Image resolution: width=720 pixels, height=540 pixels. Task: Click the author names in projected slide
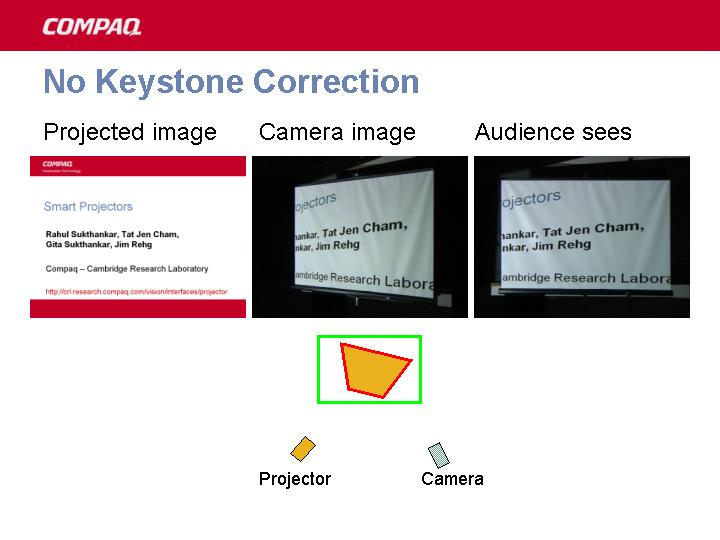[x=112, y=239]
